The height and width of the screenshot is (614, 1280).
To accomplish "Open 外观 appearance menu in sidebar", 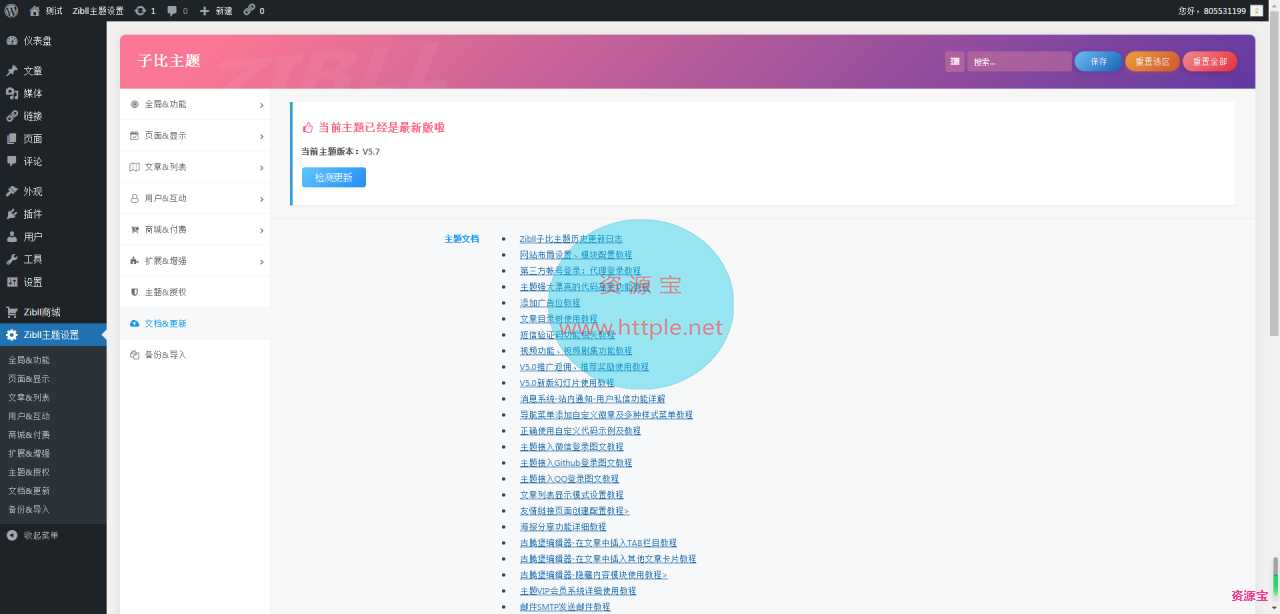I will (53, 191).
